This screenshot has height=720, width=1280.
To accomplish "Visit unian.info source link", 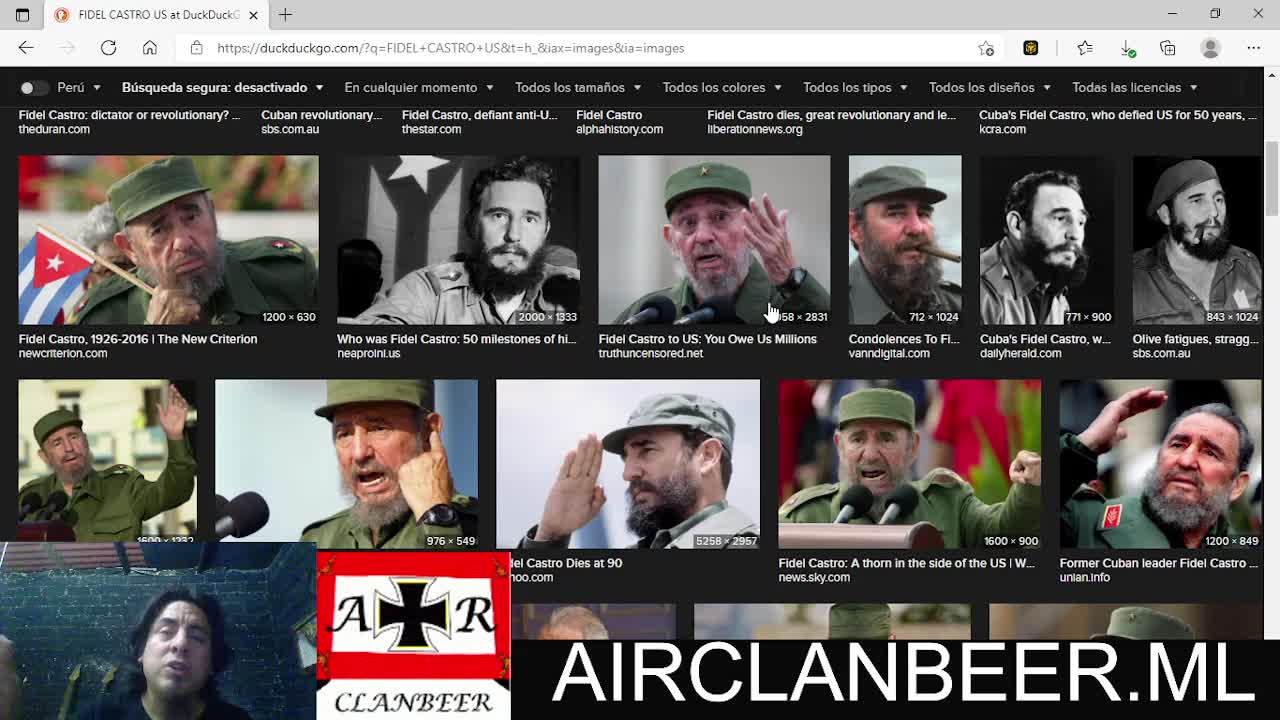I will (x=1084, y=577).
